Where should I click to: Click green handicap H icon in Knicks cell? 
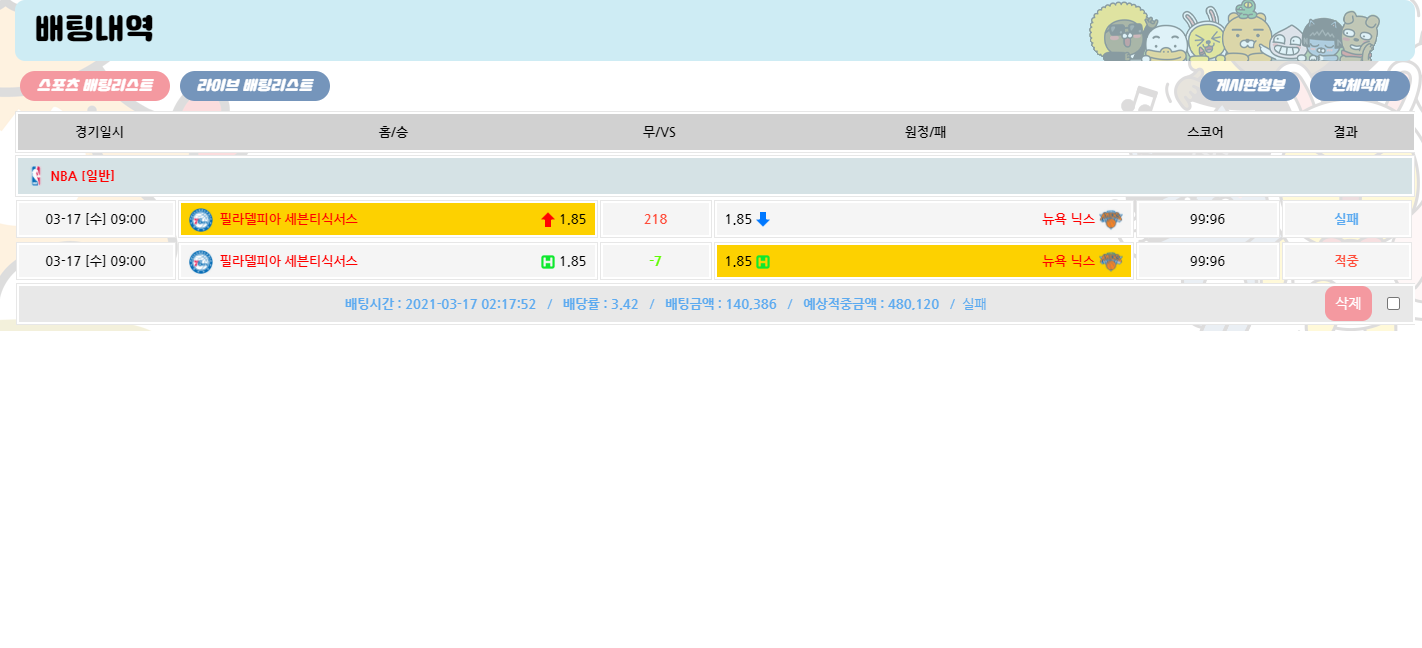(763, 262)
